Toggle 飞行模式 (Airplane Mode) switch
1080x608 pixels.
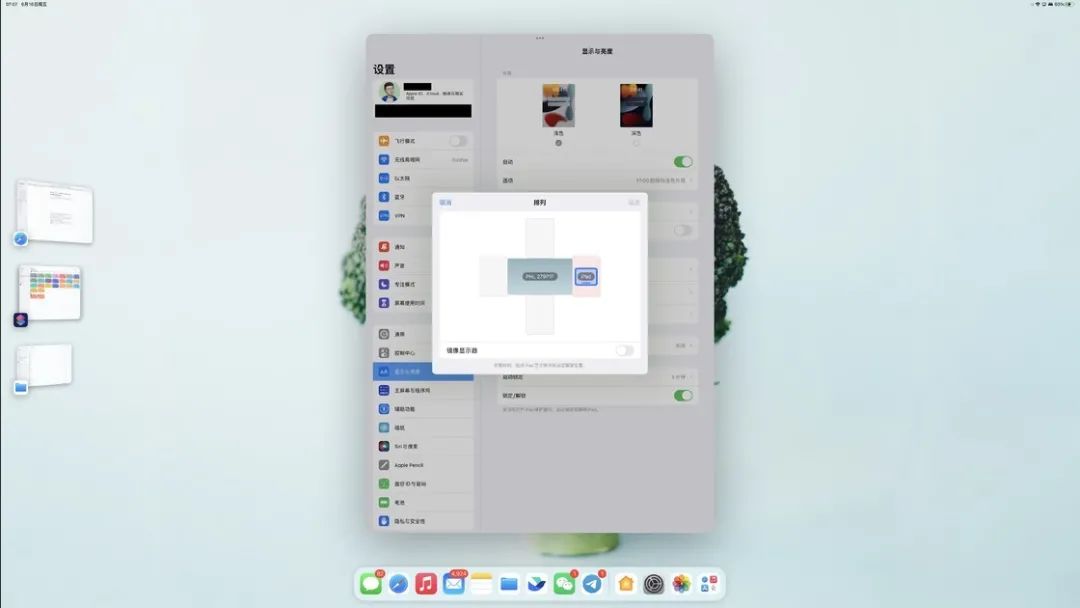(458, 140)
